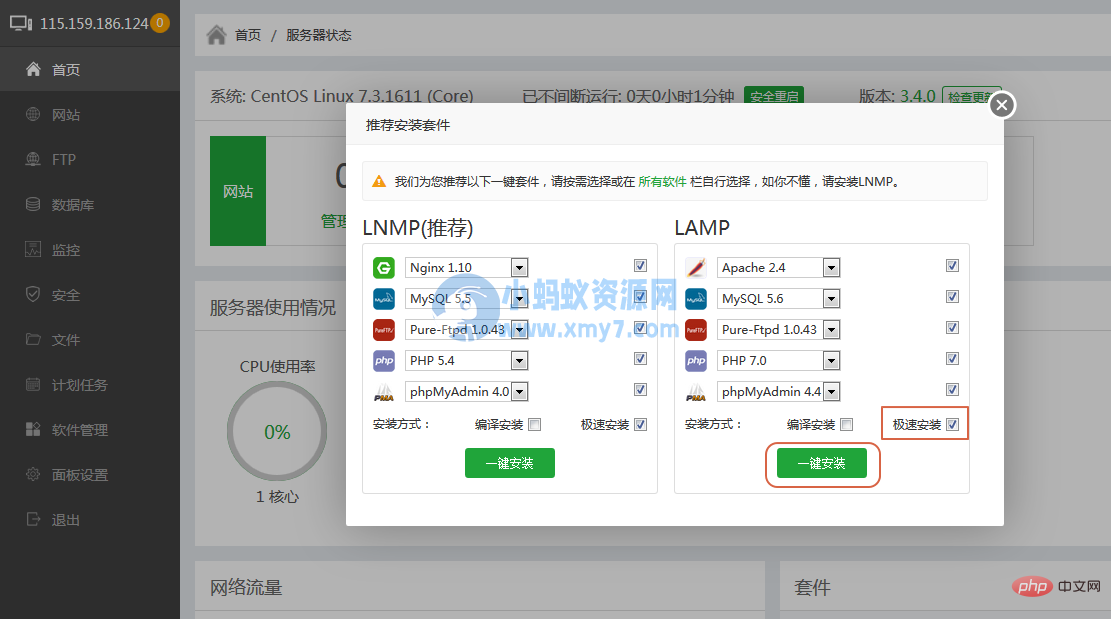Click the shield icon for 安全
Viewport: 1111px width, 619px height.
tap(33, 294)
